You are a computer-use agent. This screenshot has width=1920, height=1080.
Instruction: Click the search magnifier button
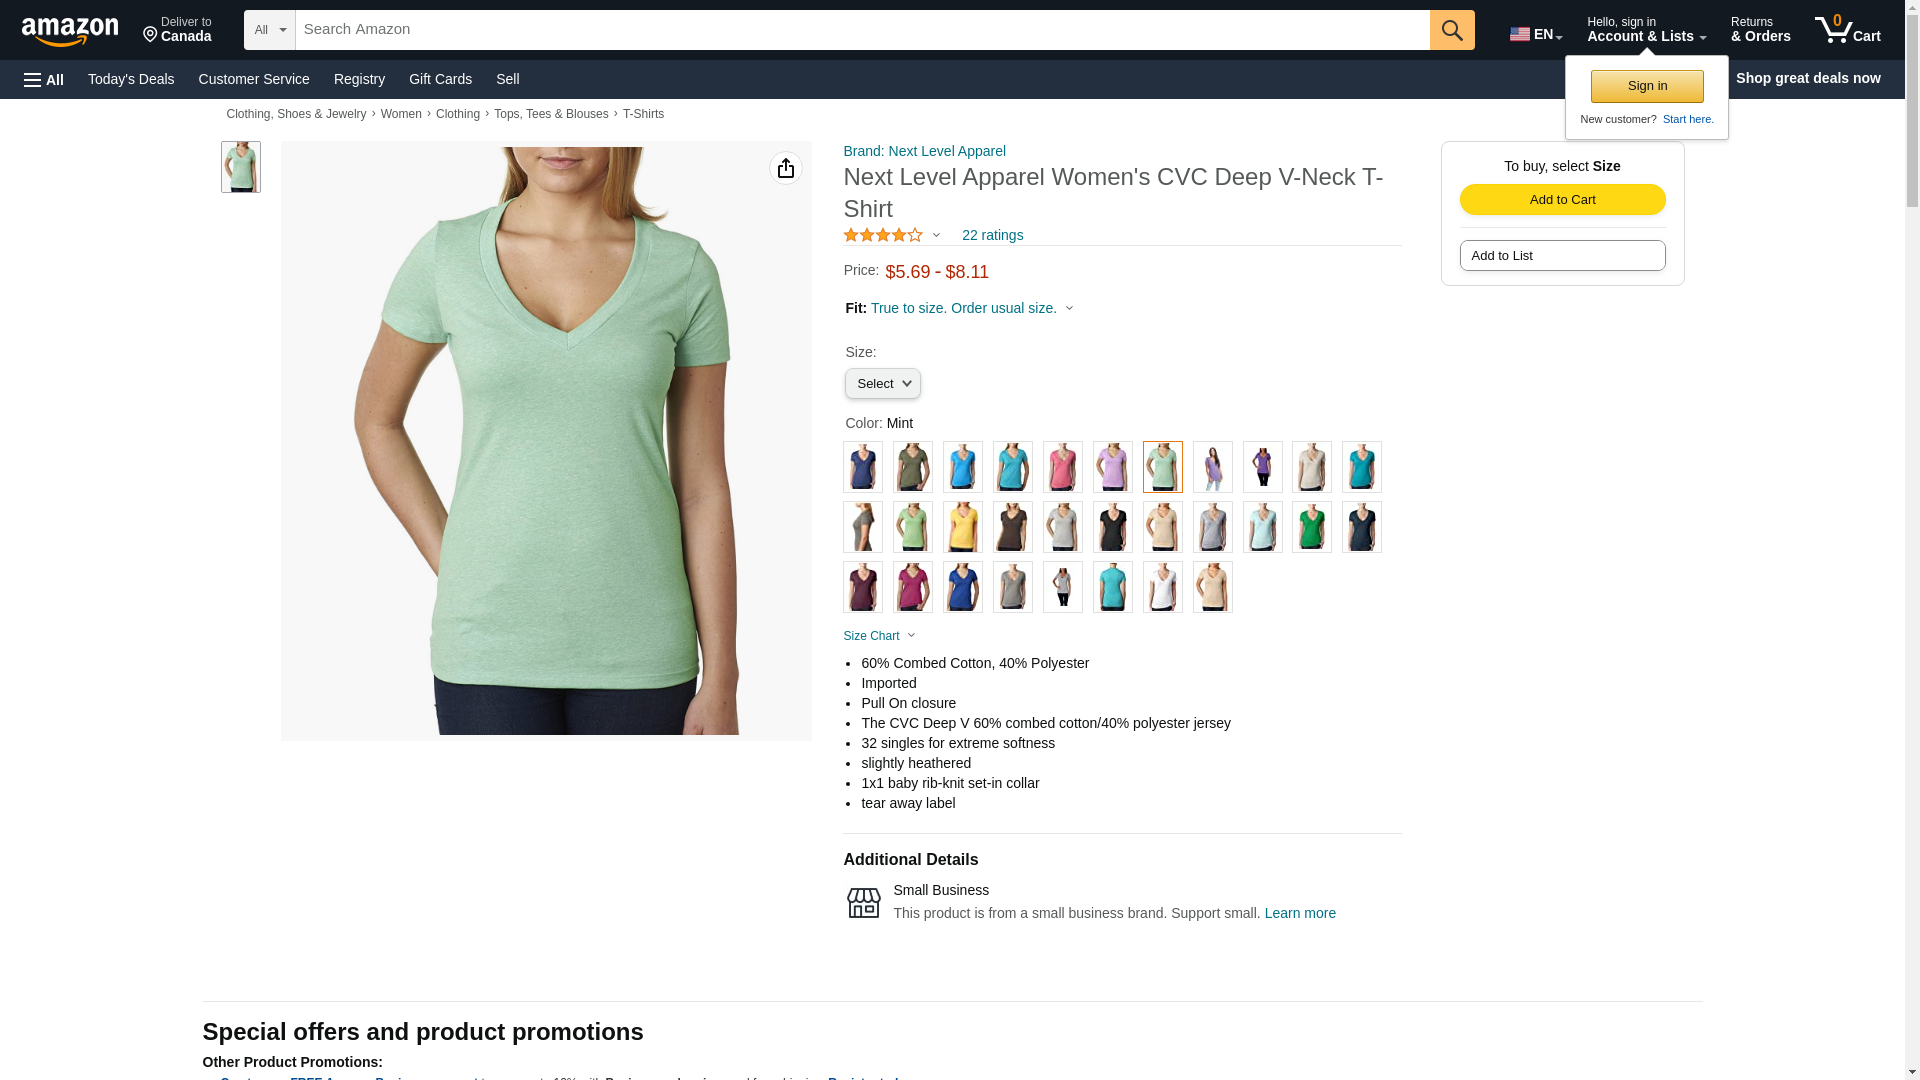point(1452,30)
